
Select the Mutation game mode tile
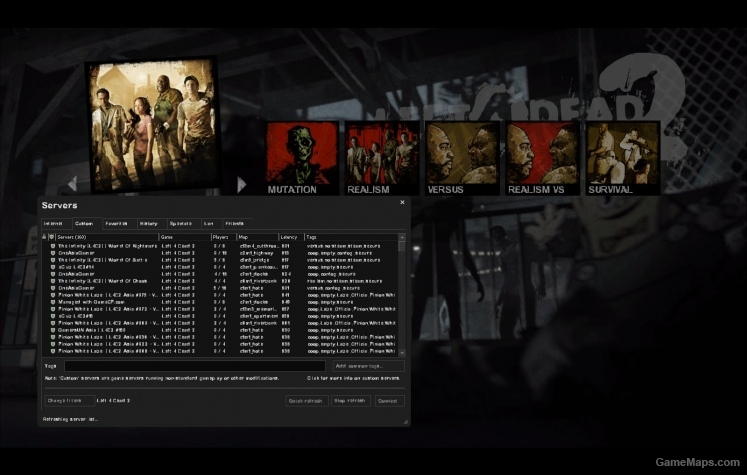pos(302,158)
